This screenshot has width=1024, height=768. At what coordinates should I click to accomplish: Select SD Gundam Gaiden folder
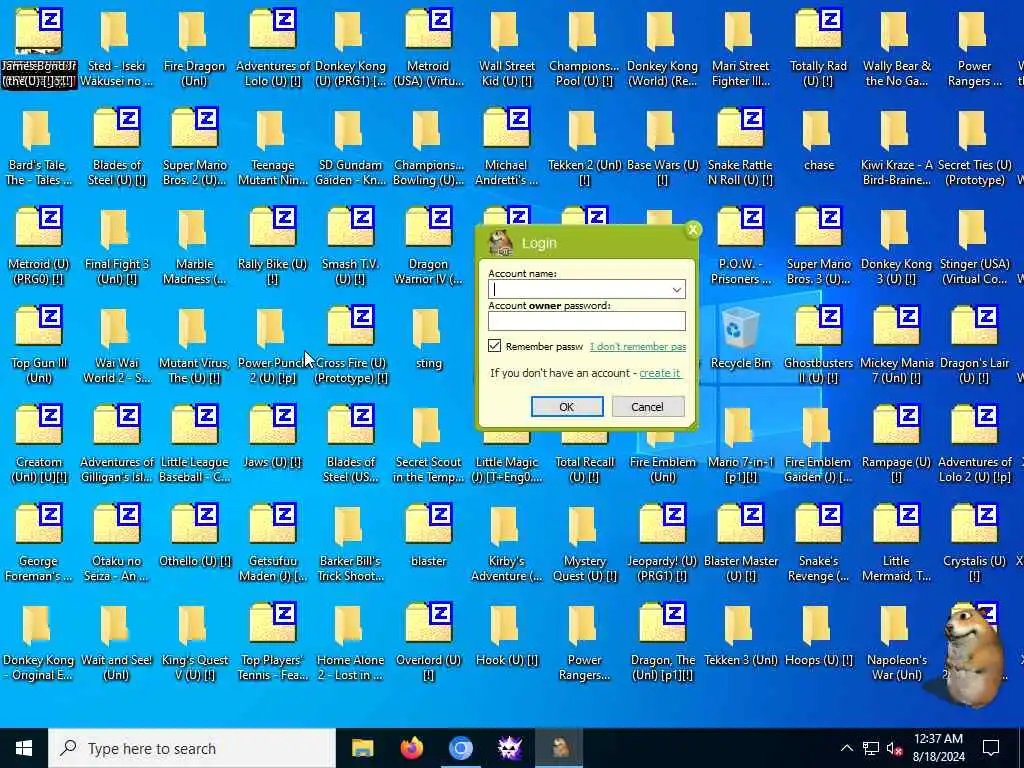[351, 148]
